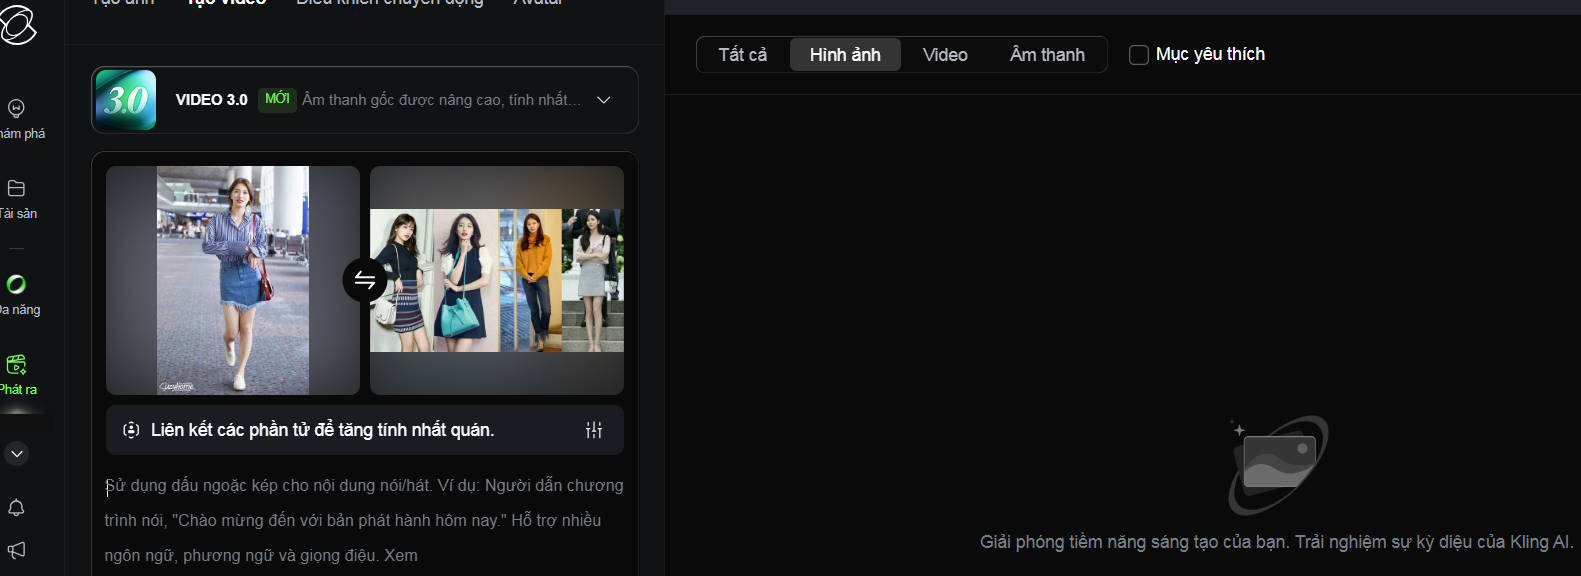Click Liên kết các phần tử button

(322, 430)
